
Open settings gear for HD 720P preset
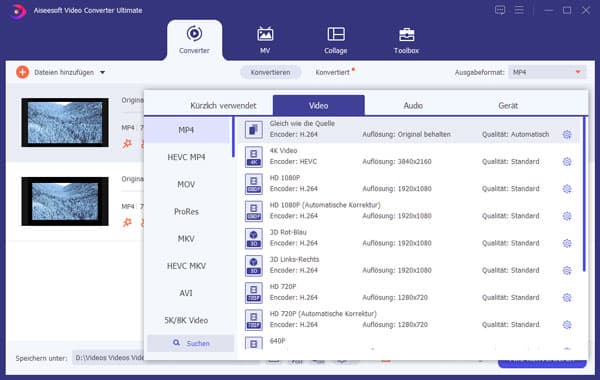[x=567, y=297]
